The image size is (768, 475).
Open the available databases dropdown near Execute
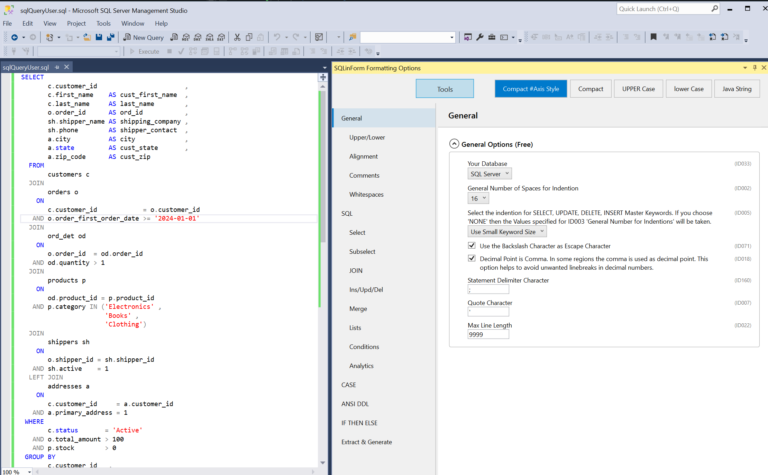tap(78, 51)
